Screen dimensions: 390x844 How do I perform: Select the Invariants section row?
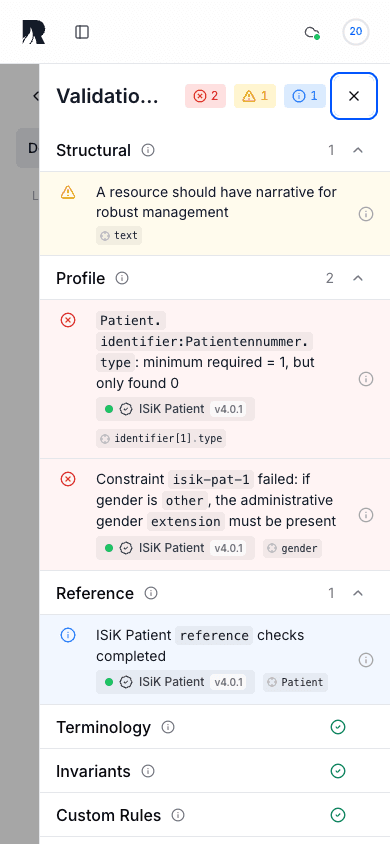(x=215, y=771)
